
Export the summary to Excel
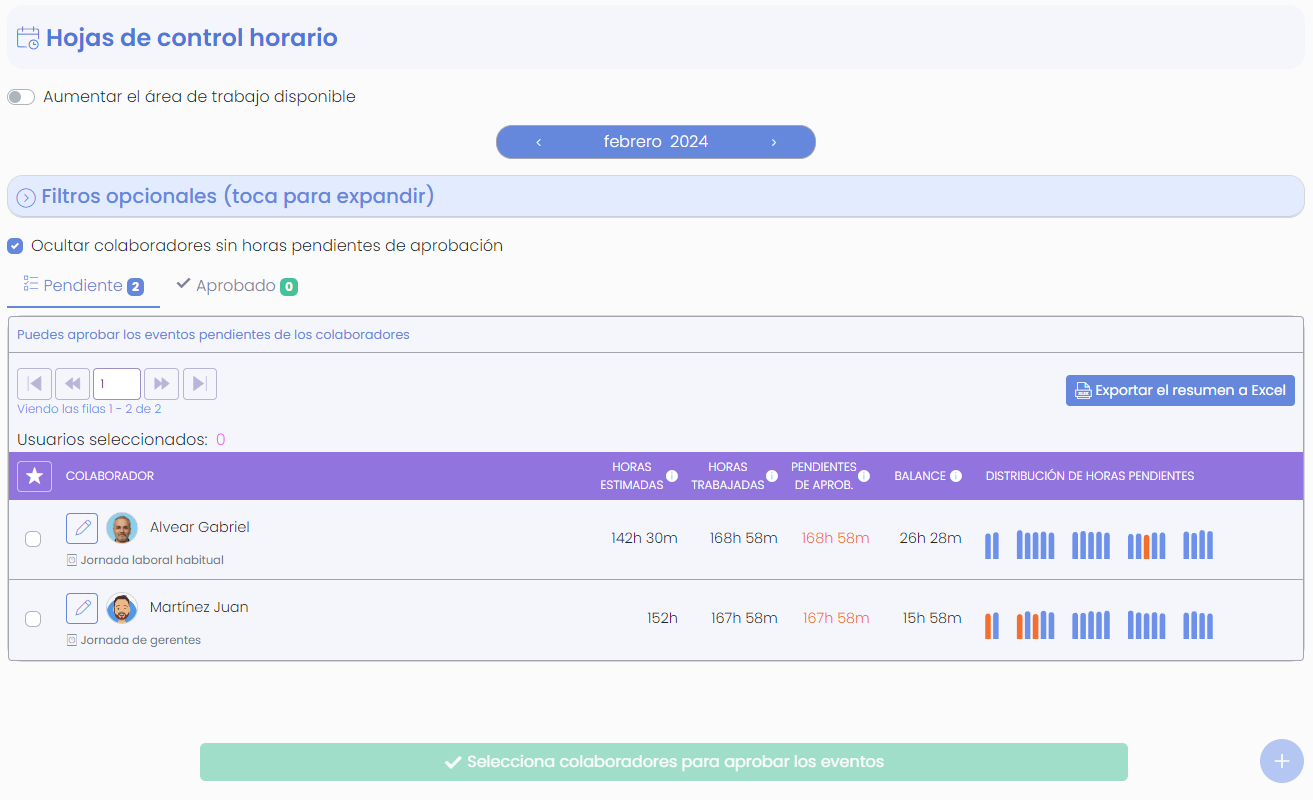(1180, 390)
